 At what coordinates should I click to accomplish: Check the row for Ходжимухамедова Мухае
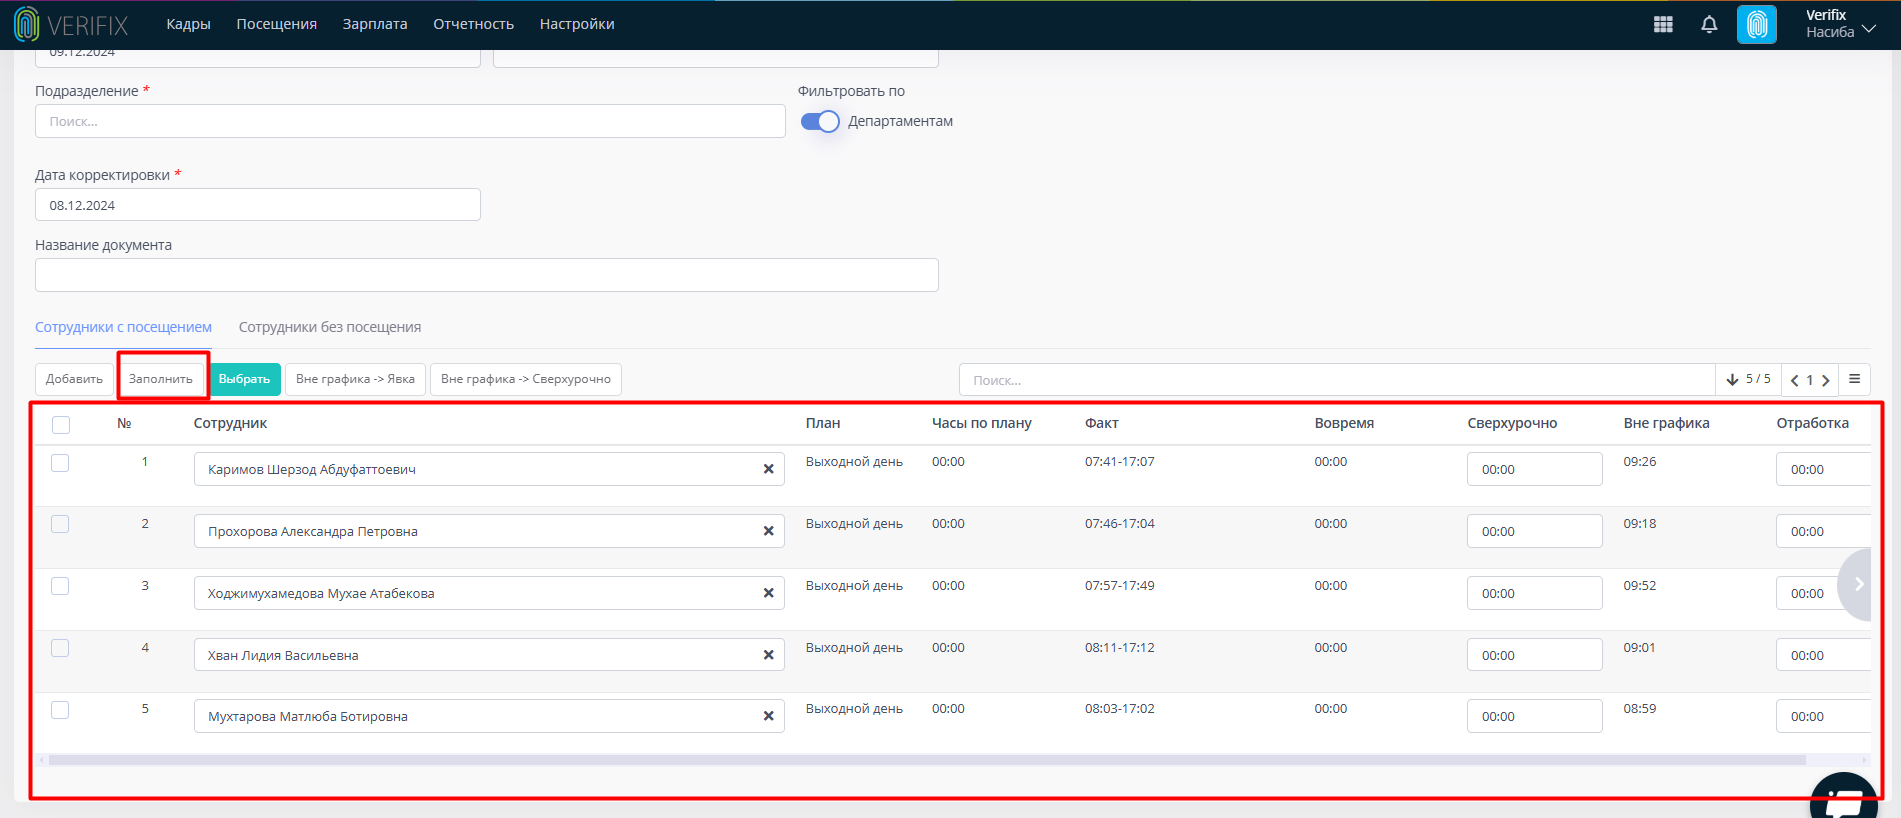pos(60,586)
